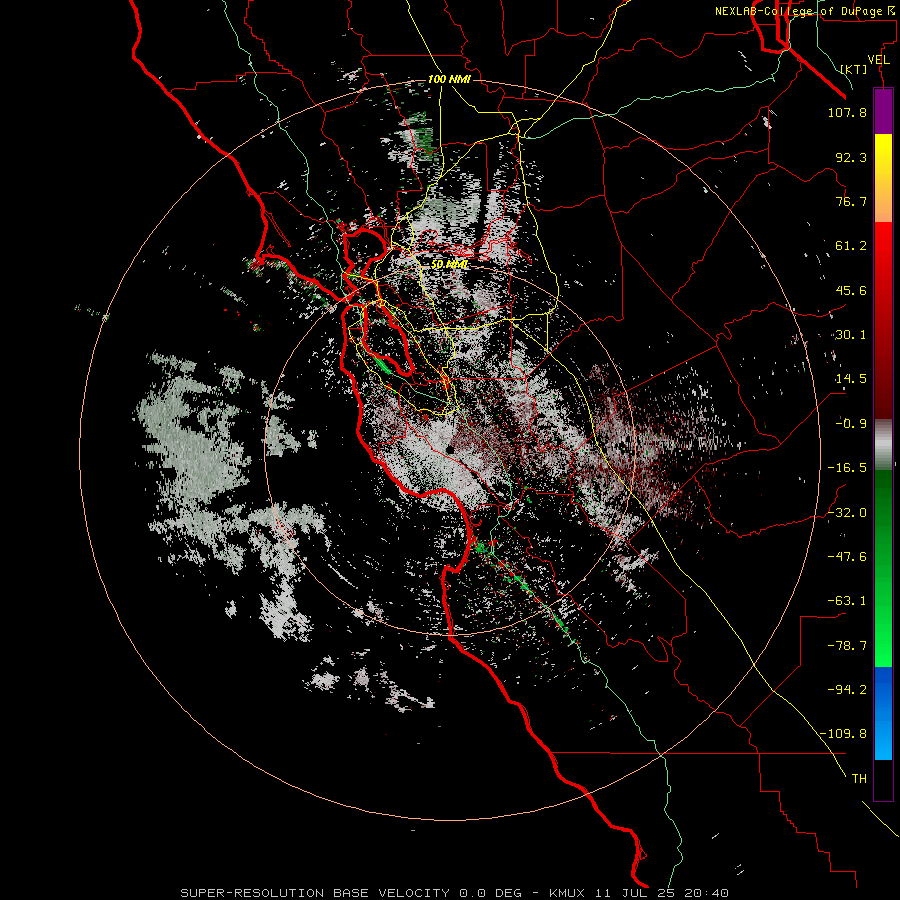Select the -94.2 scale value

pos(847,689)
